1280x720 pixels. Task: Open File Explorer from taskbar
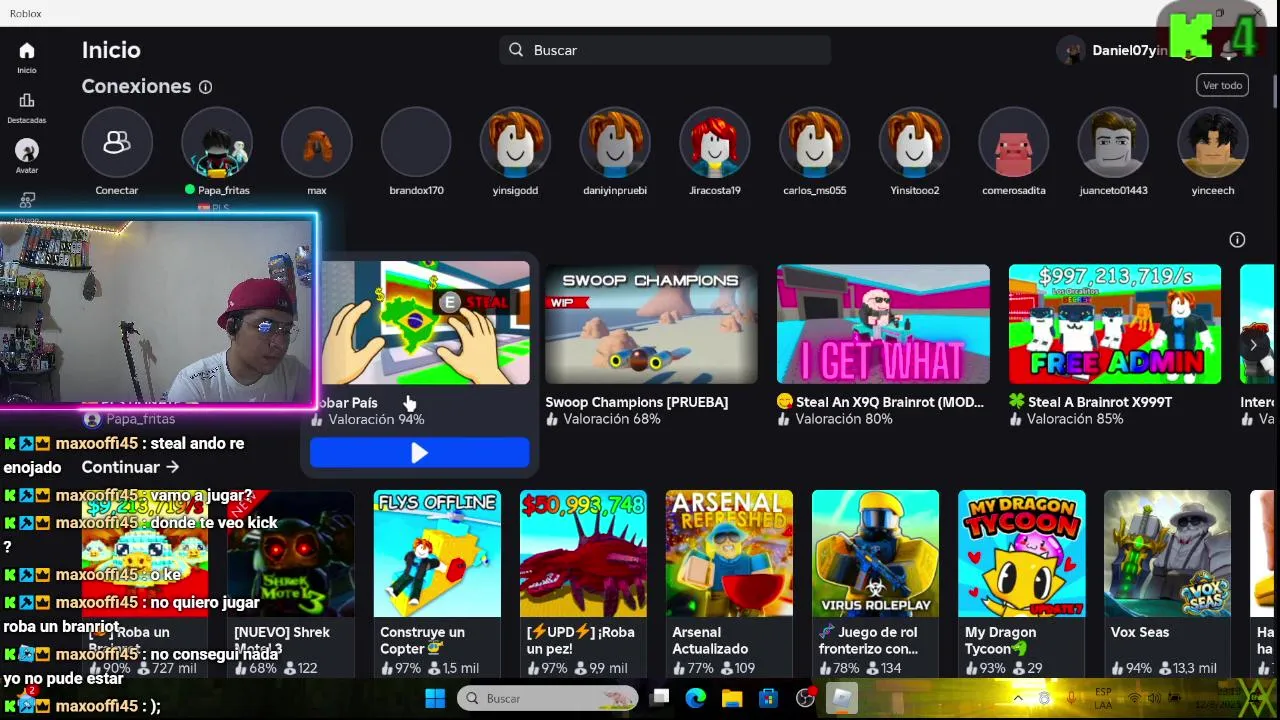point(732,698)
